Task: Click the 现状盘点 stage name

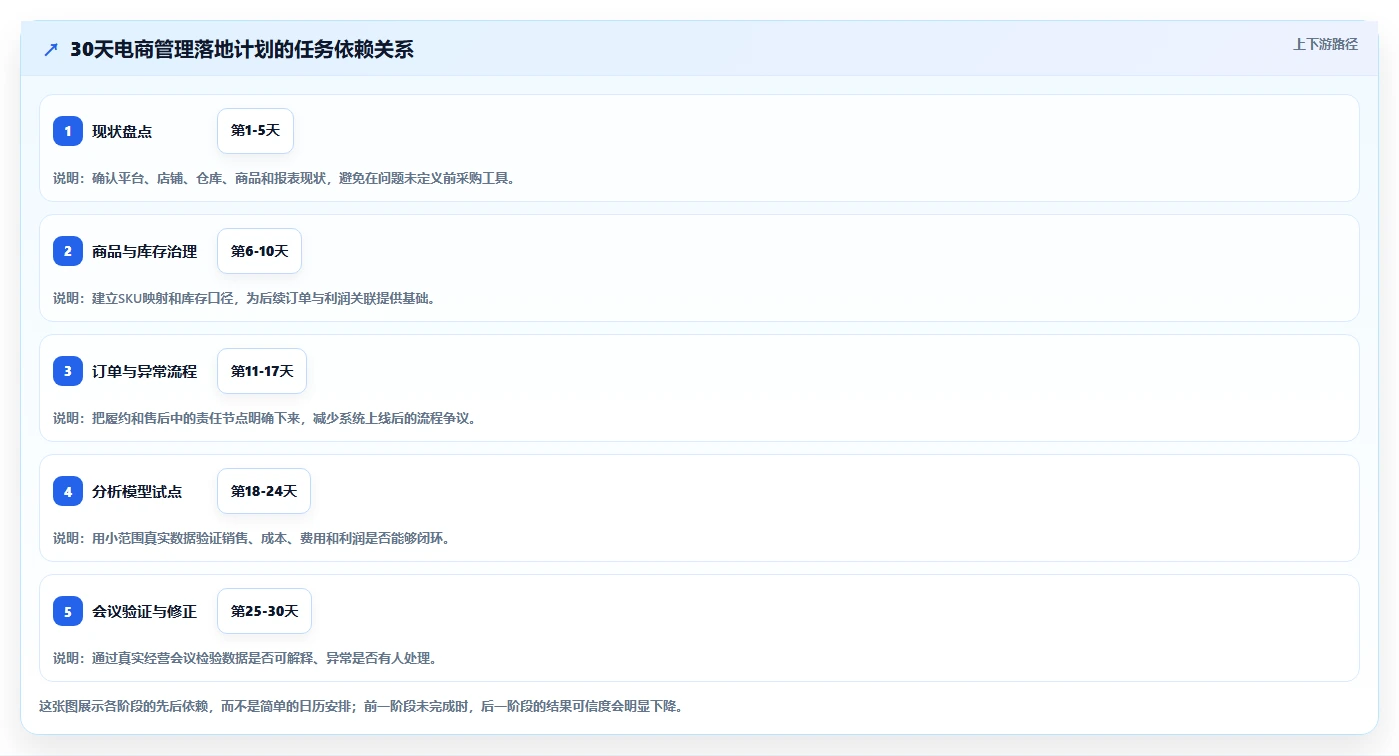Action: (x=122, y=132)
